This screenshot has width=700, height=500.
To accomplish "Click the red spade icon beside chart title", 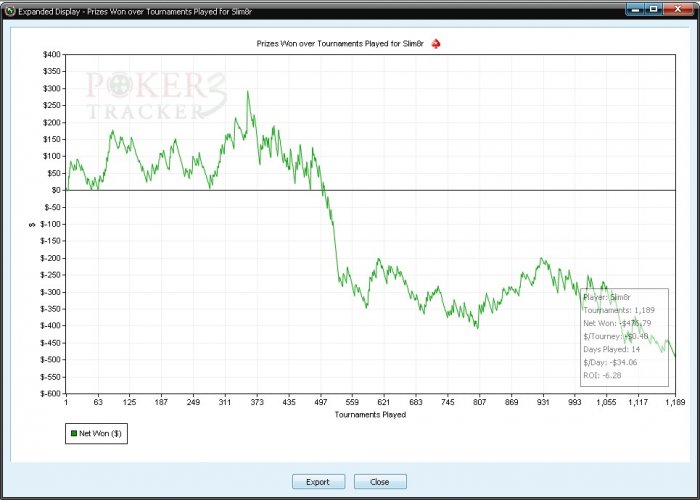I will point(436,44).
